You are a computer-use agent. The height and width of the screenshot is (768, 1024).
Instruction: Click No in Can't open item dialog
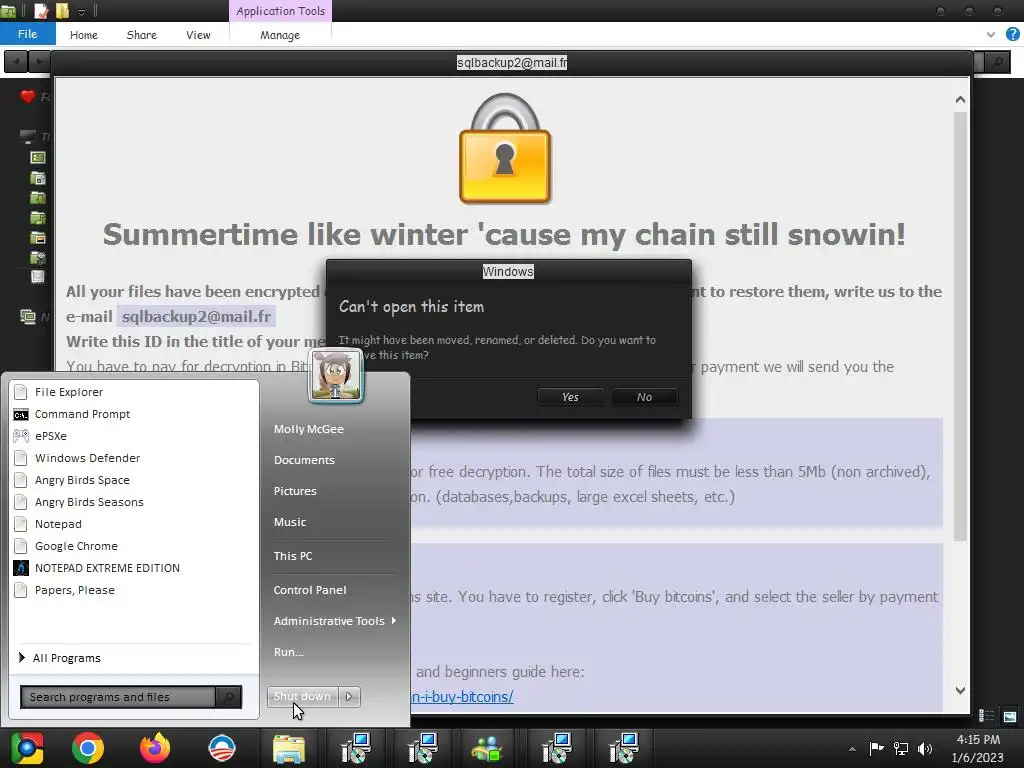pyautogui.click(x=645, y=397)
